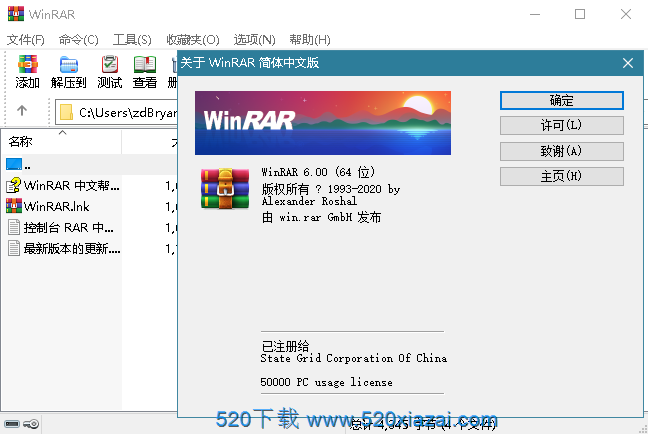
Task: Click the Add (添加) toolbar icon
Action: (27, 72)
